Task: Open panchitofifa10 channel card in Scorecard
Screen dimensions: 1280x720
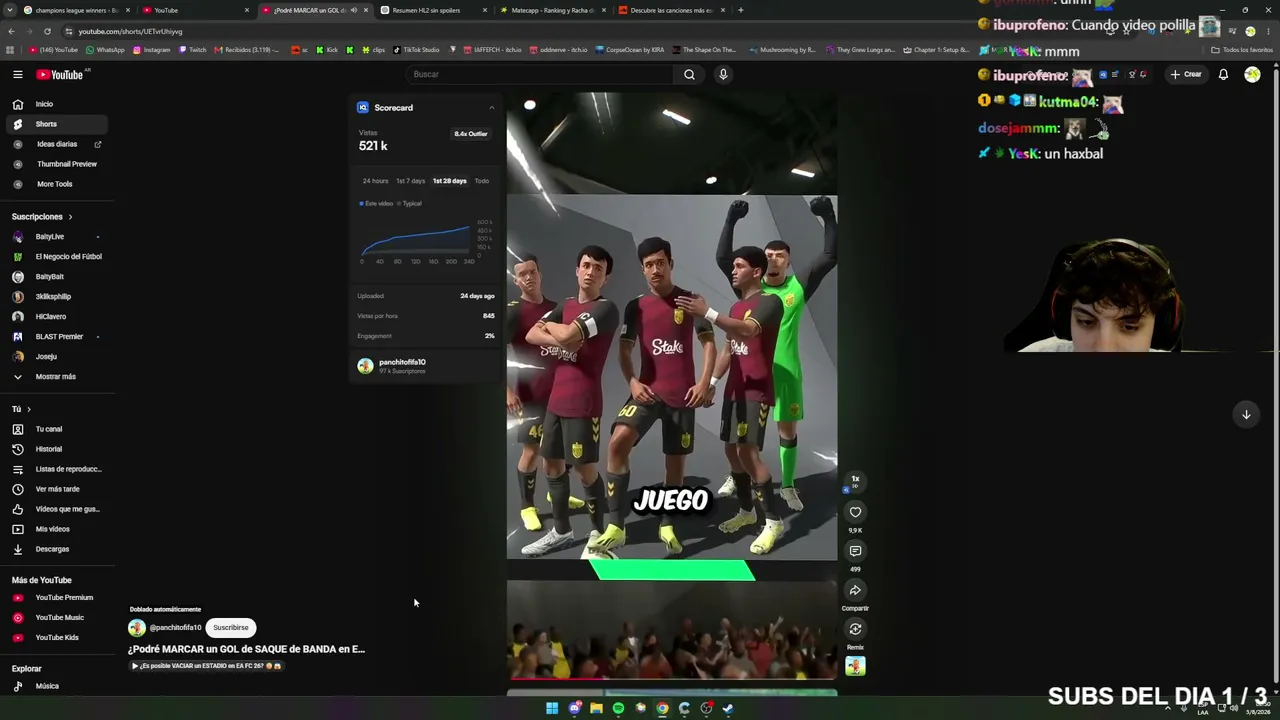Action: 426,366
